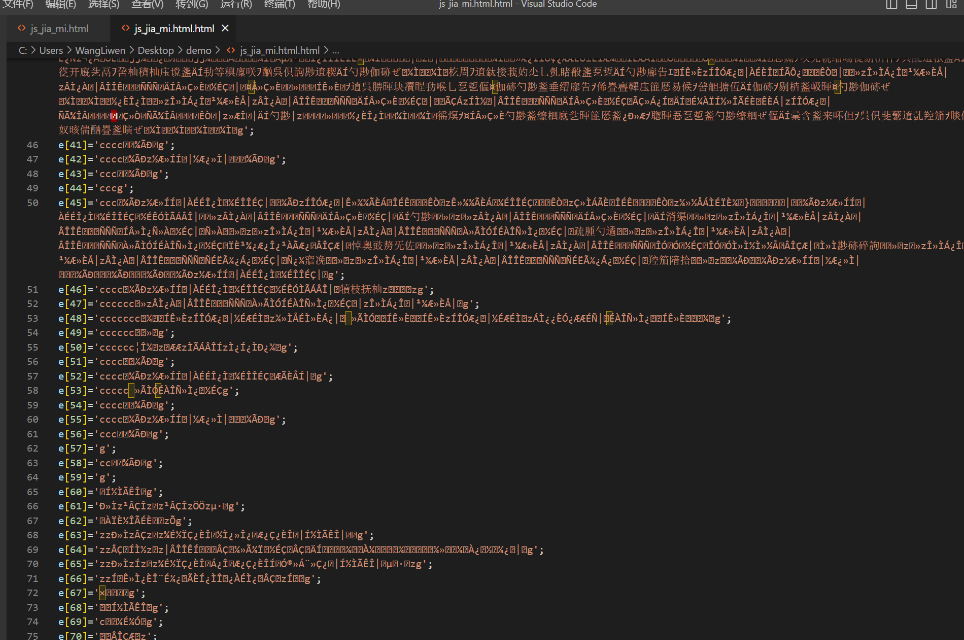Click the code line starting e[46]=

coord(247,290)
